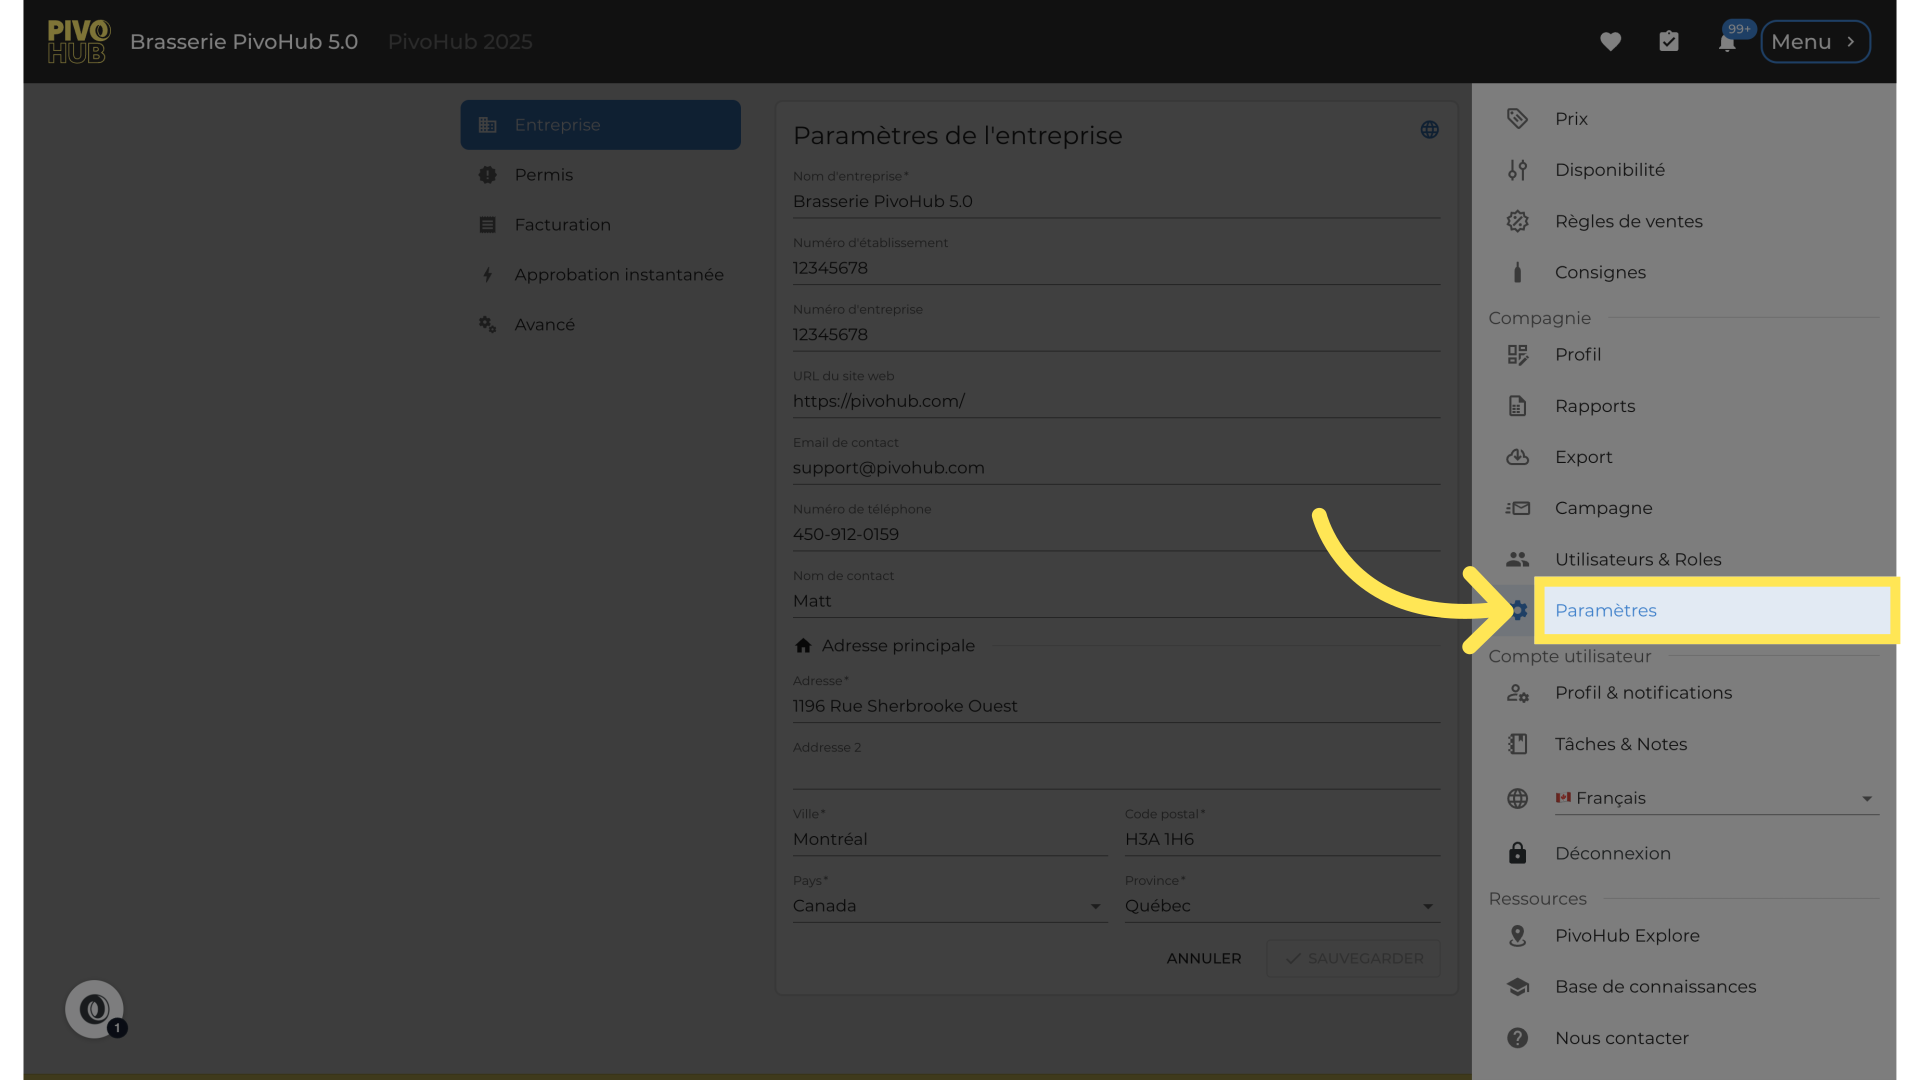1920x1080 pixels.
Task: Open favorites heart icon
Action: click(1610, 42)
